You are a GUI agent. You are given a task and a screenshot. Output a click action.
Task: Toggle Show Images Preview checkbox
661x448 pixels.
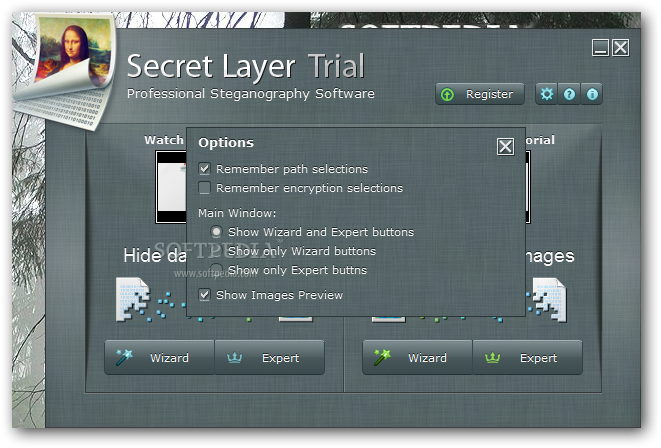click(204, 295)
